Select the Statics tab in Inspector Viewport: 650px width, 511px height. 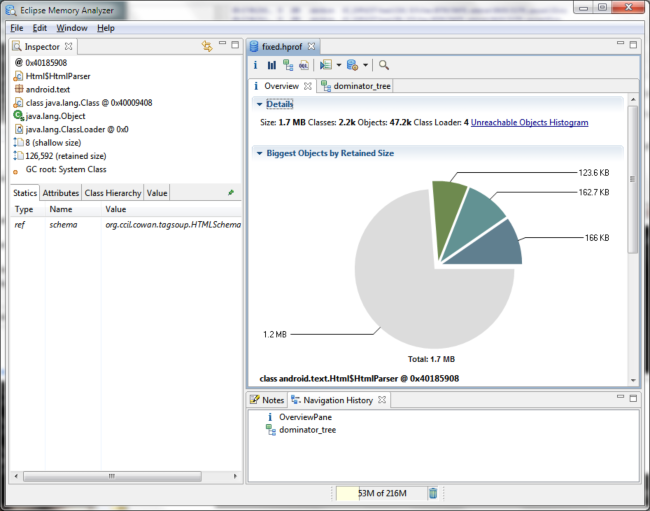coord(25,193)
